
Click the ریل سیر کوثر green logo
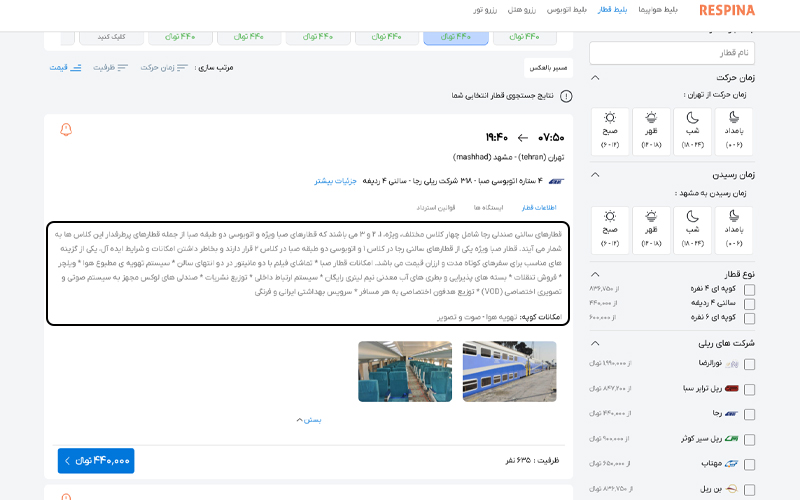732,438
